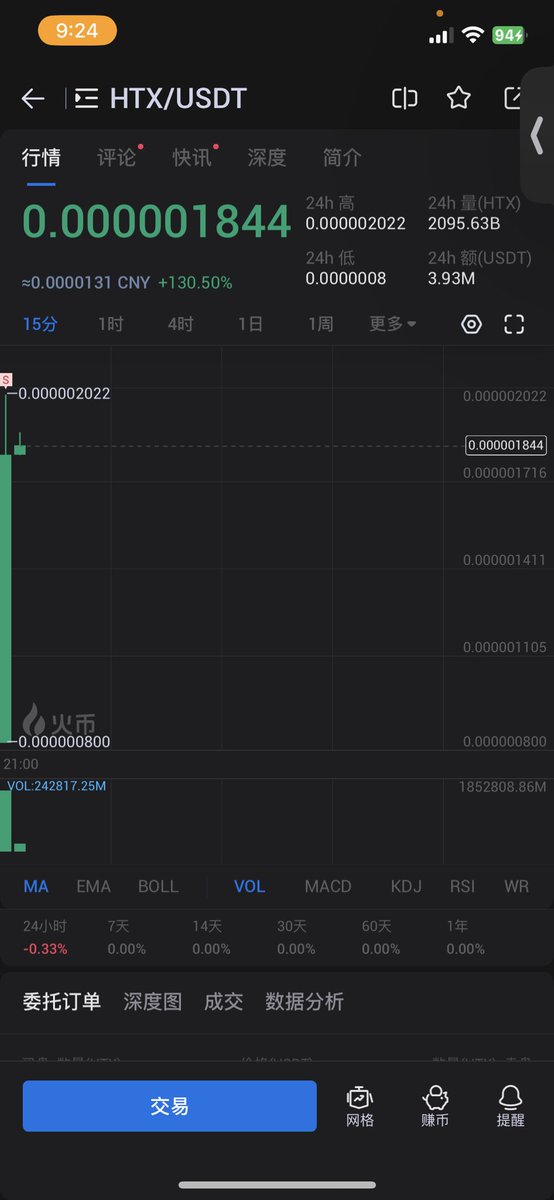Toggle the WR sub-indicator
The width and height of the screenshot is (554, 1200).
coord(516,886)
